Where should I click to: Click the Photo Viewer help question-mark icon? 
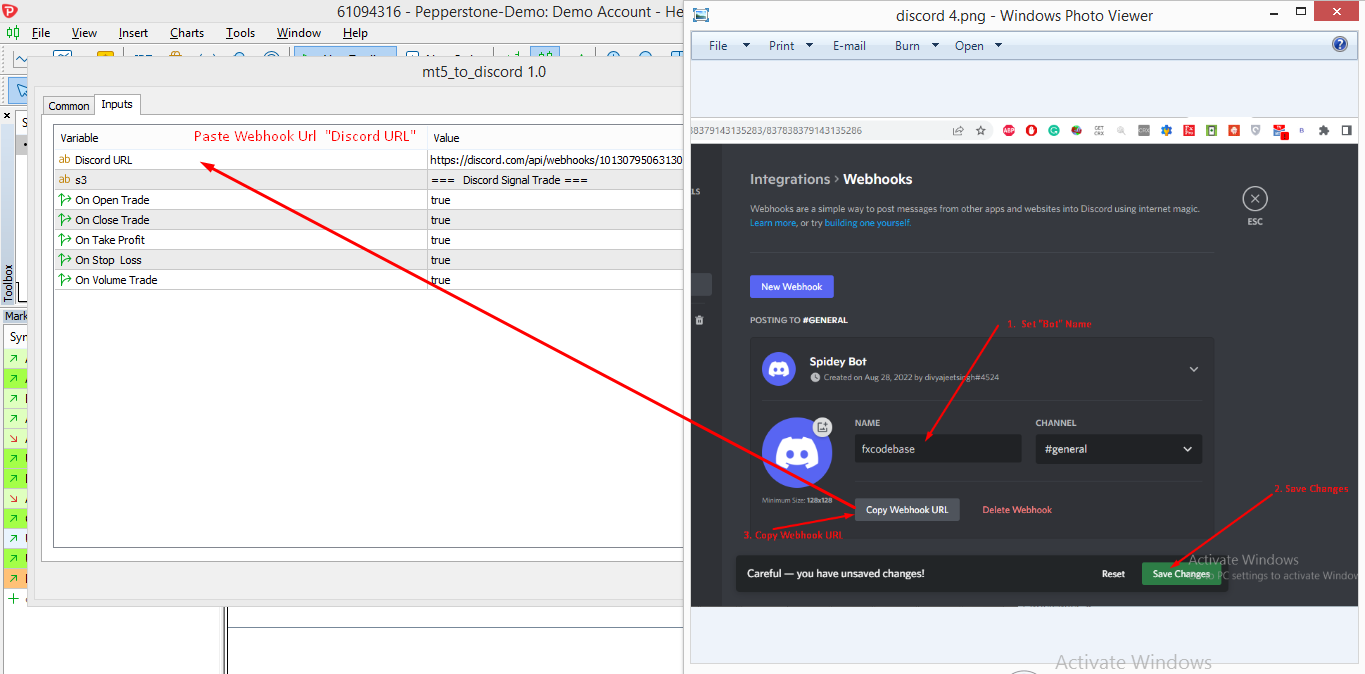point(1340,45)
